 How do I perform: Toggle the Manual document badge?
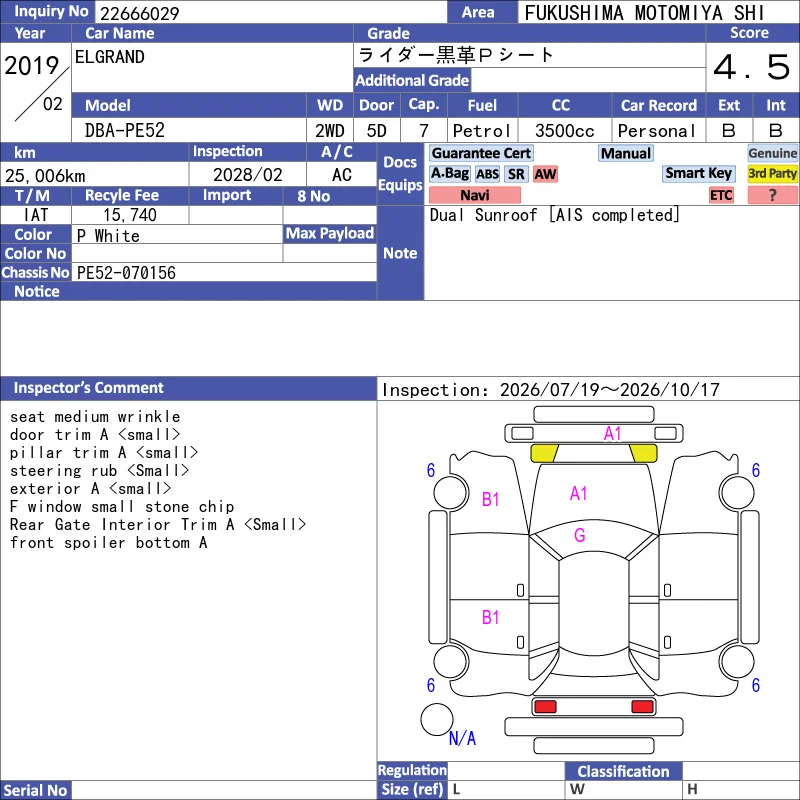626,153
